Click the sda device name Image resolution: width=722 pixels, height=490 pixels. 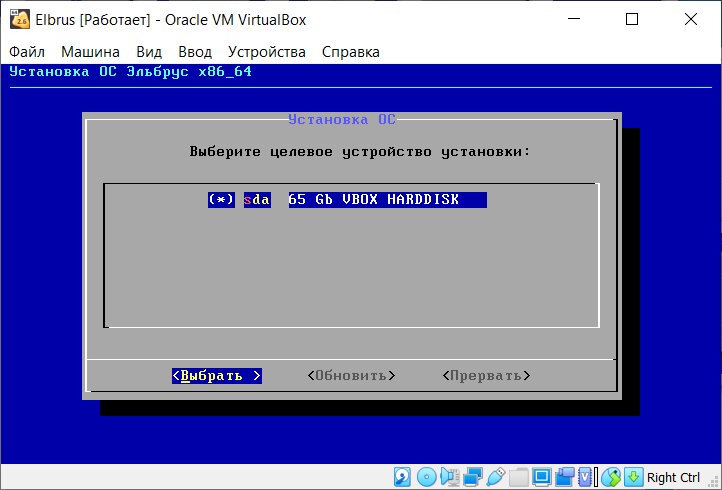pos(257,199)
